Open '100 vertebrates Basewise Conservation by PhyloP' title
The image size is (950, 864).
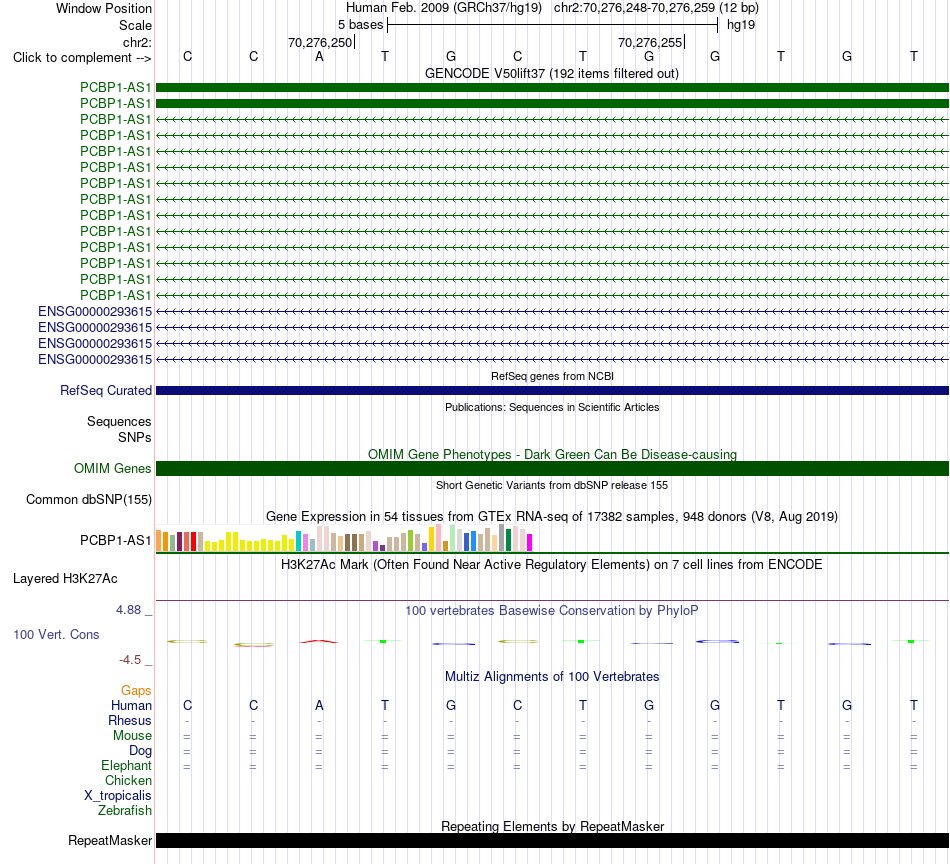[551, 610]
